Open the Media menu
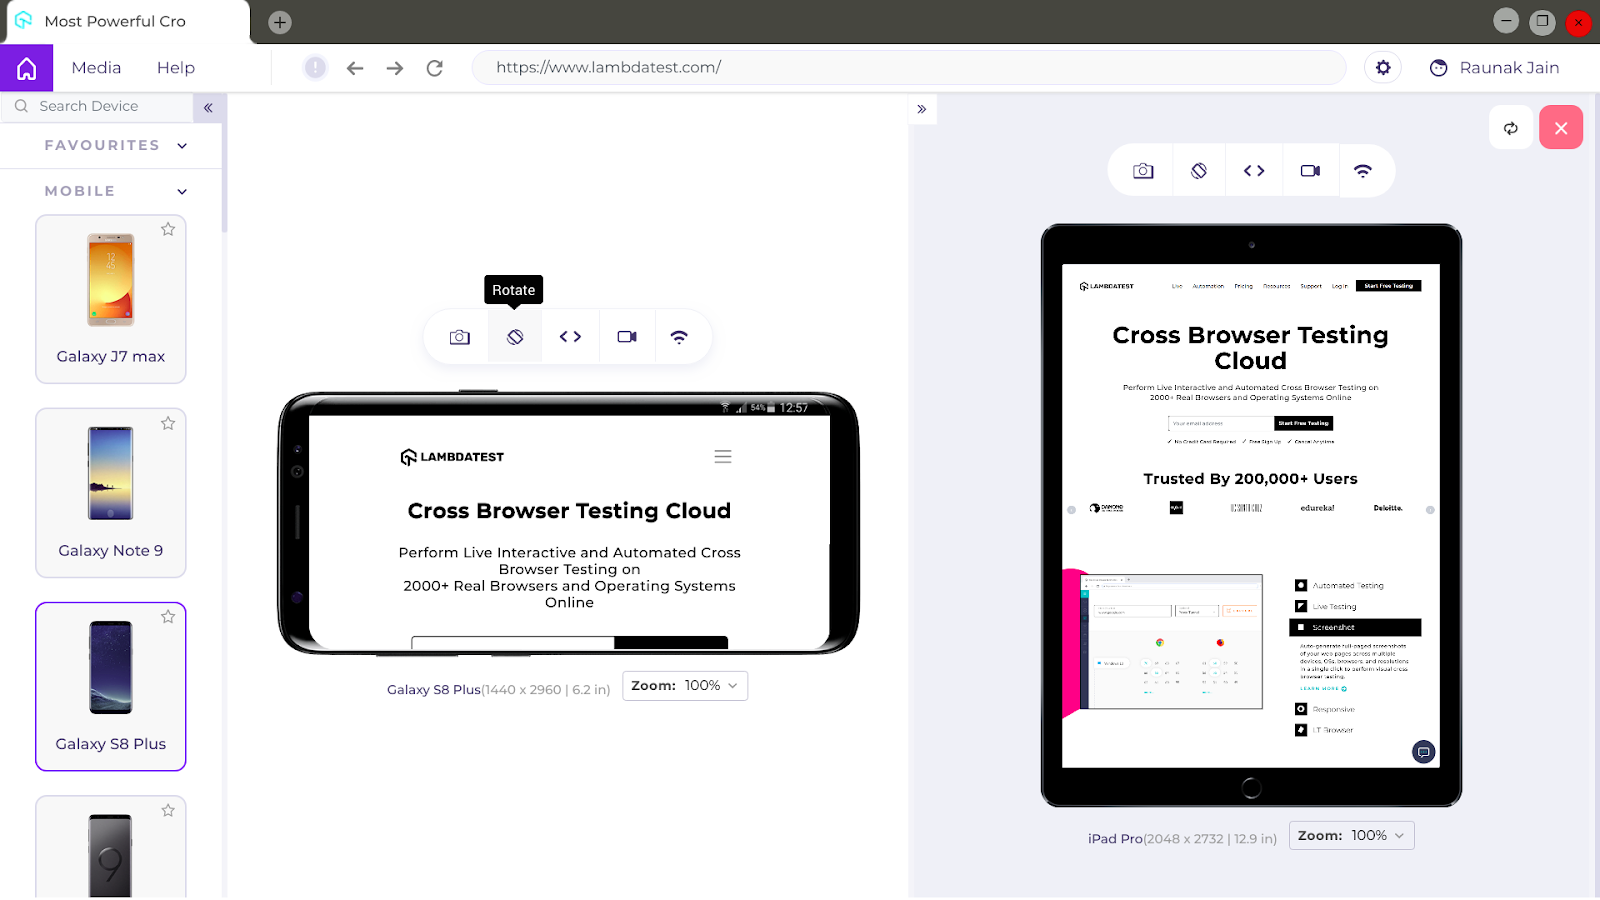 (96, 68)
